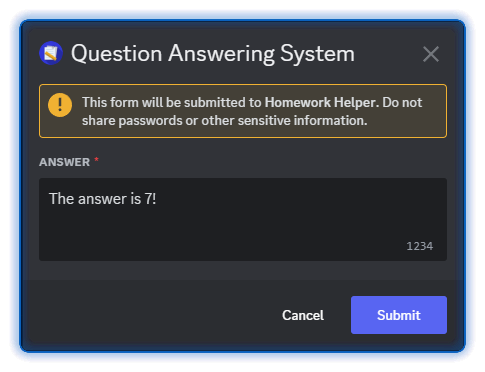Click the yellow exclamation warning icon

60,105
